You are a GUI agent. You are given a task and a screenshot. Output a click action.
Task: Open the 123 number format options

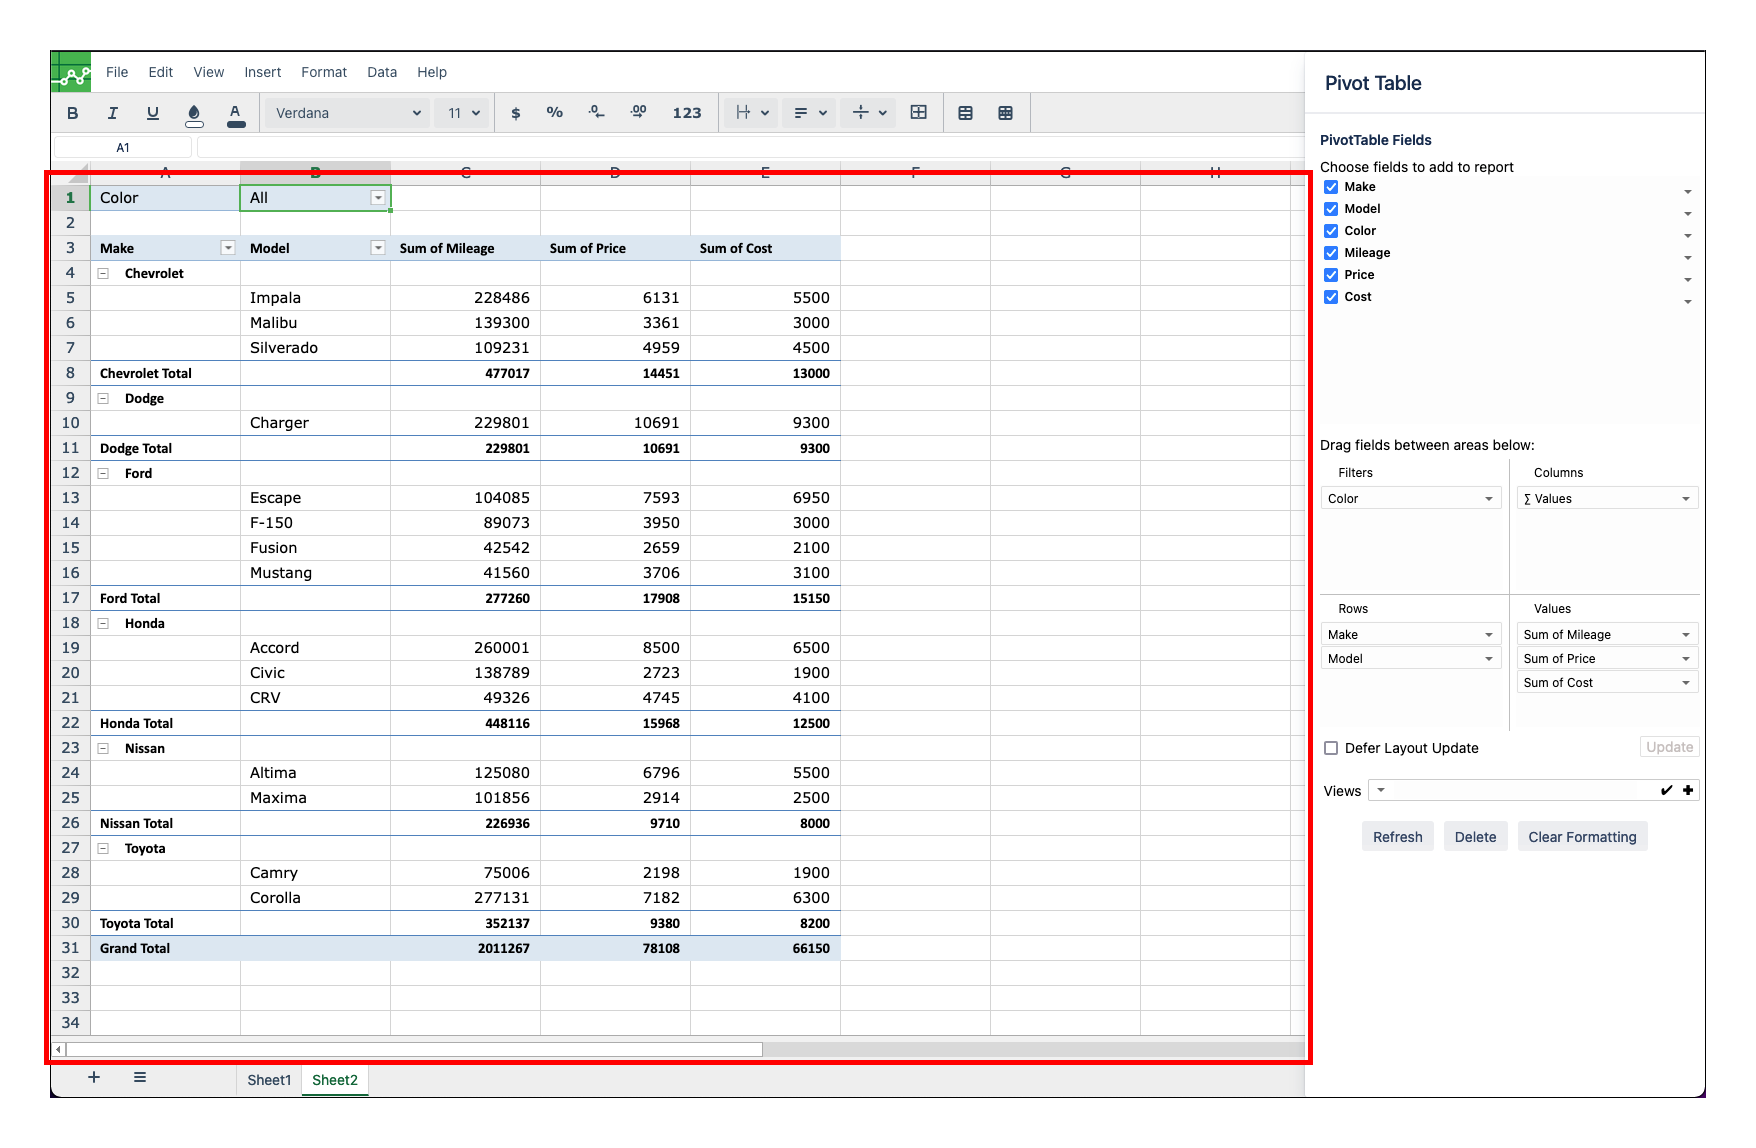coord(688,112)
